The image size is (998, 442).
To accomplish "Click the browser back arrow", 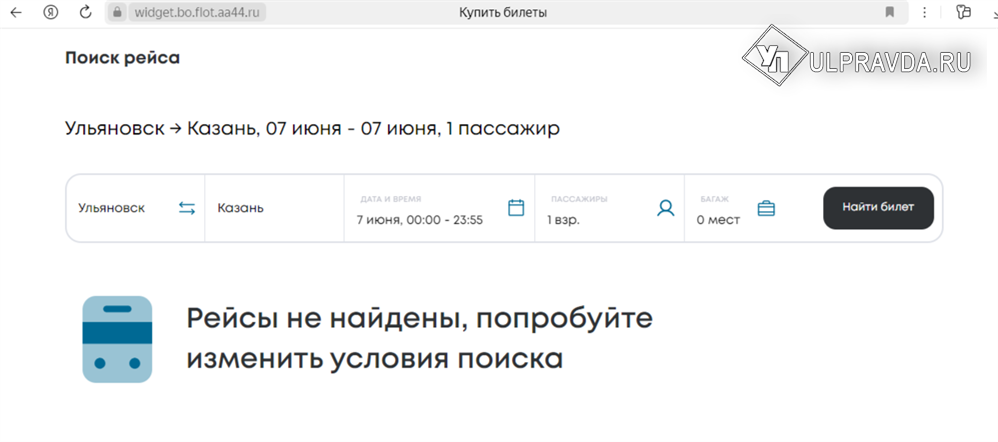I will point(16,12).
